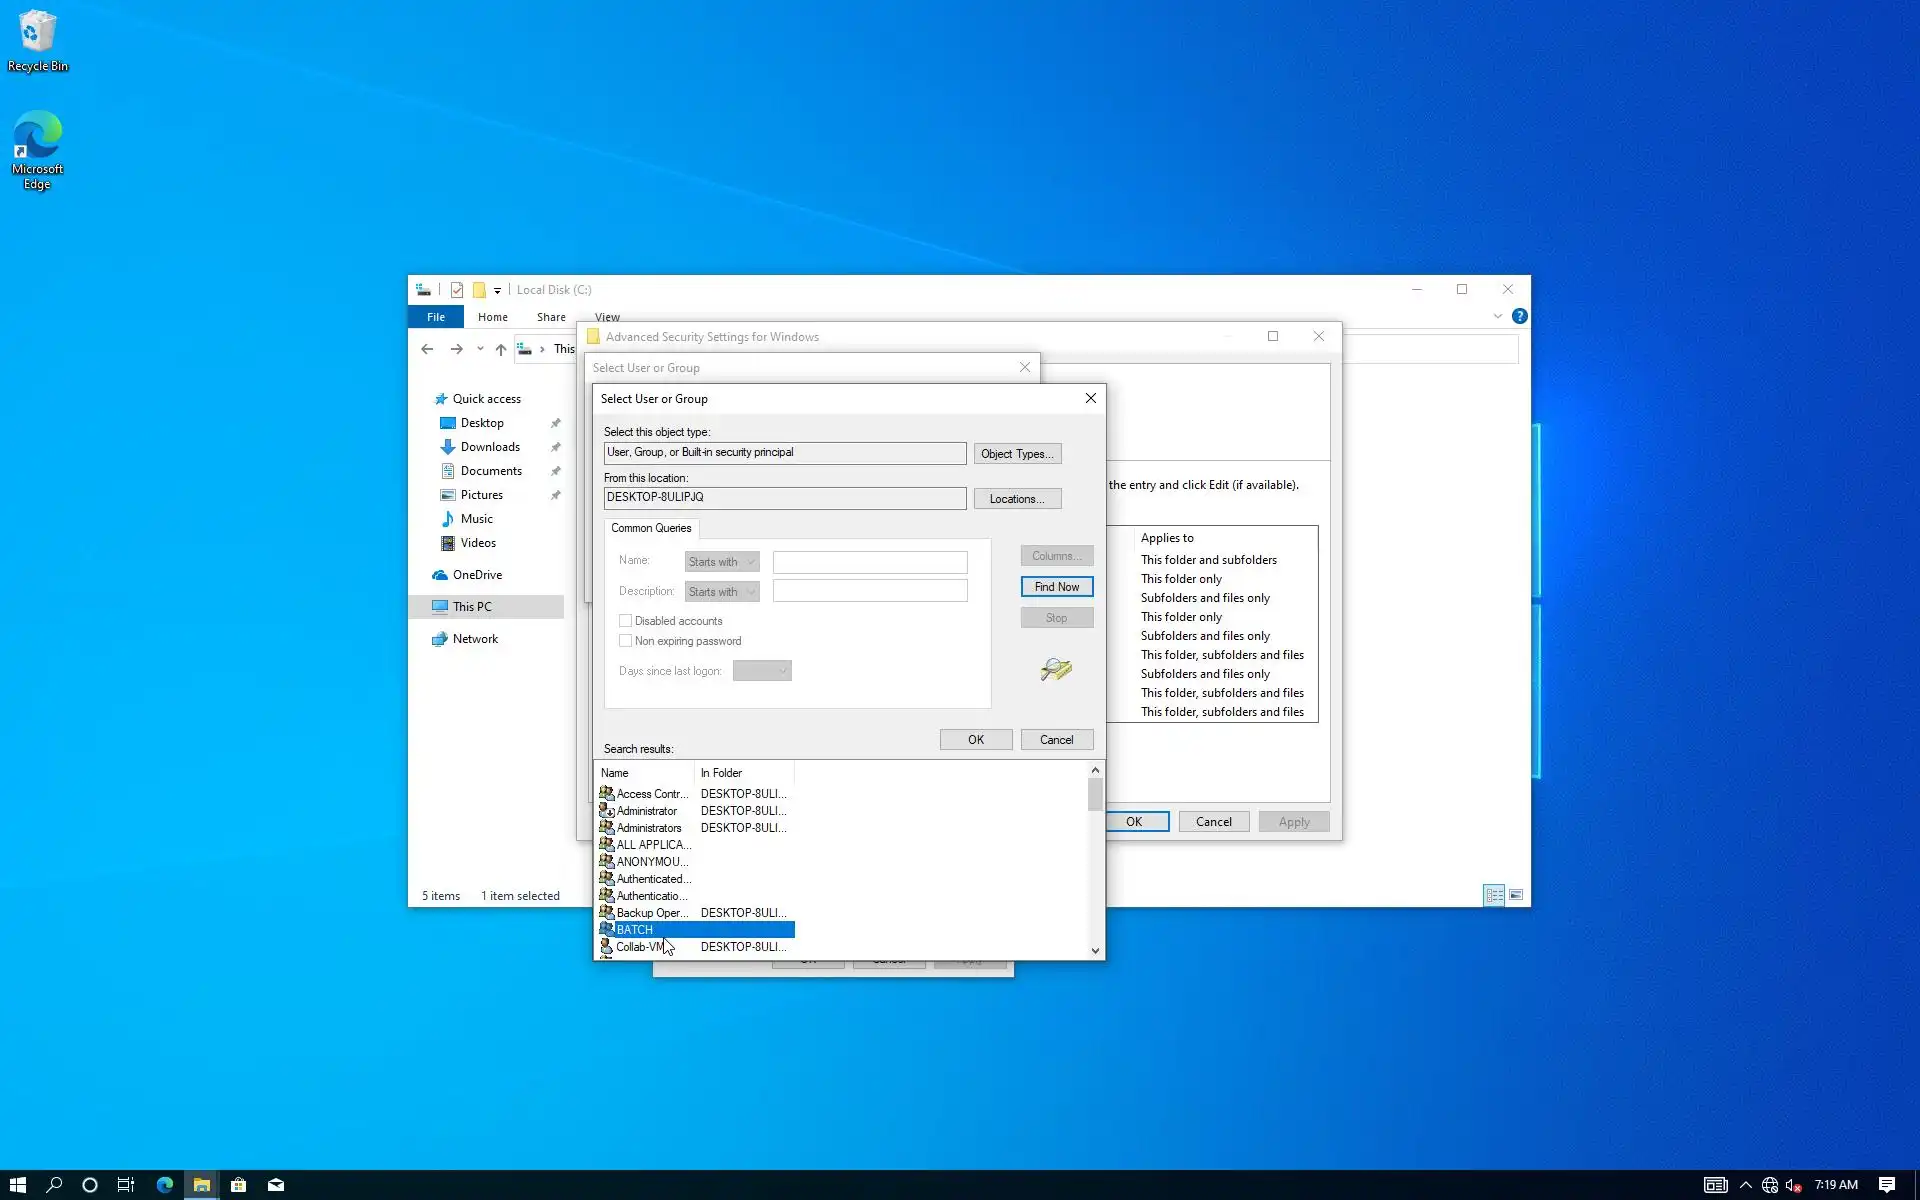Open the Description 'Starts with' dropdown

click(x=722, y=592)
